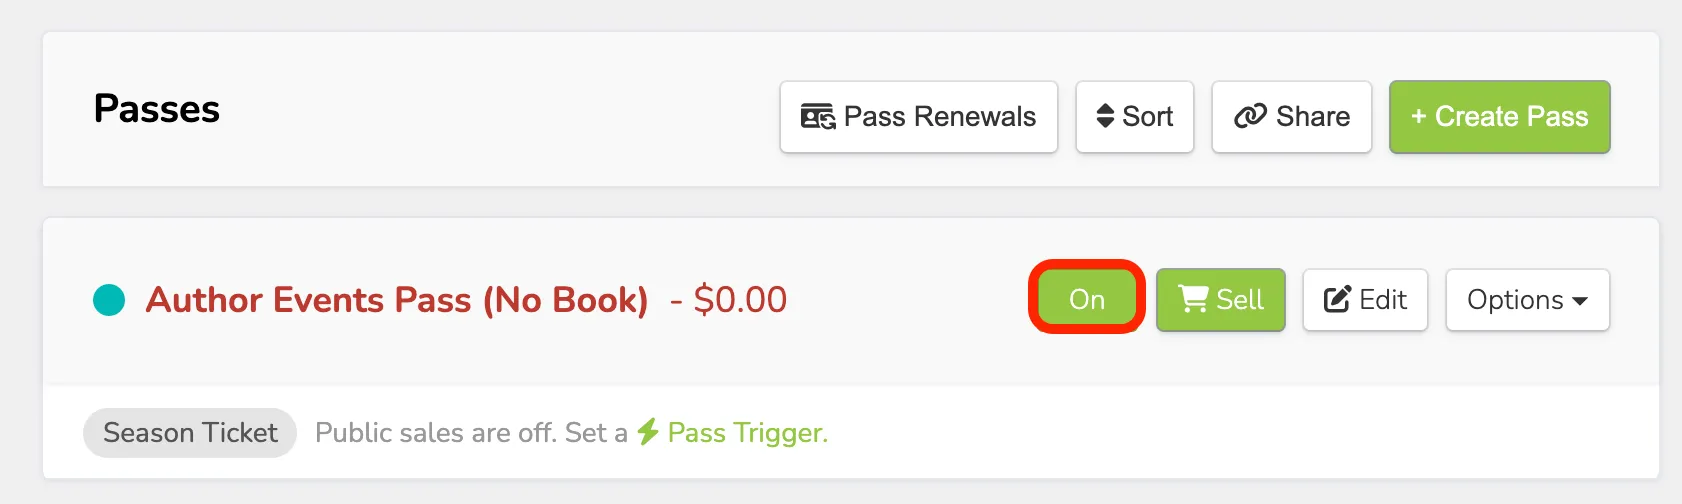Click the shopping cart icon in Sell
This screenshot has width=1682, height=504.
[x=1193, y=299]
